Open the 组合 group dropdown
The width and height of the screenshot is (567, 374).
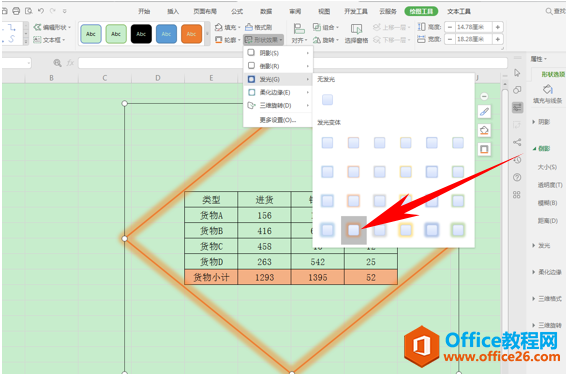(326, 27)
